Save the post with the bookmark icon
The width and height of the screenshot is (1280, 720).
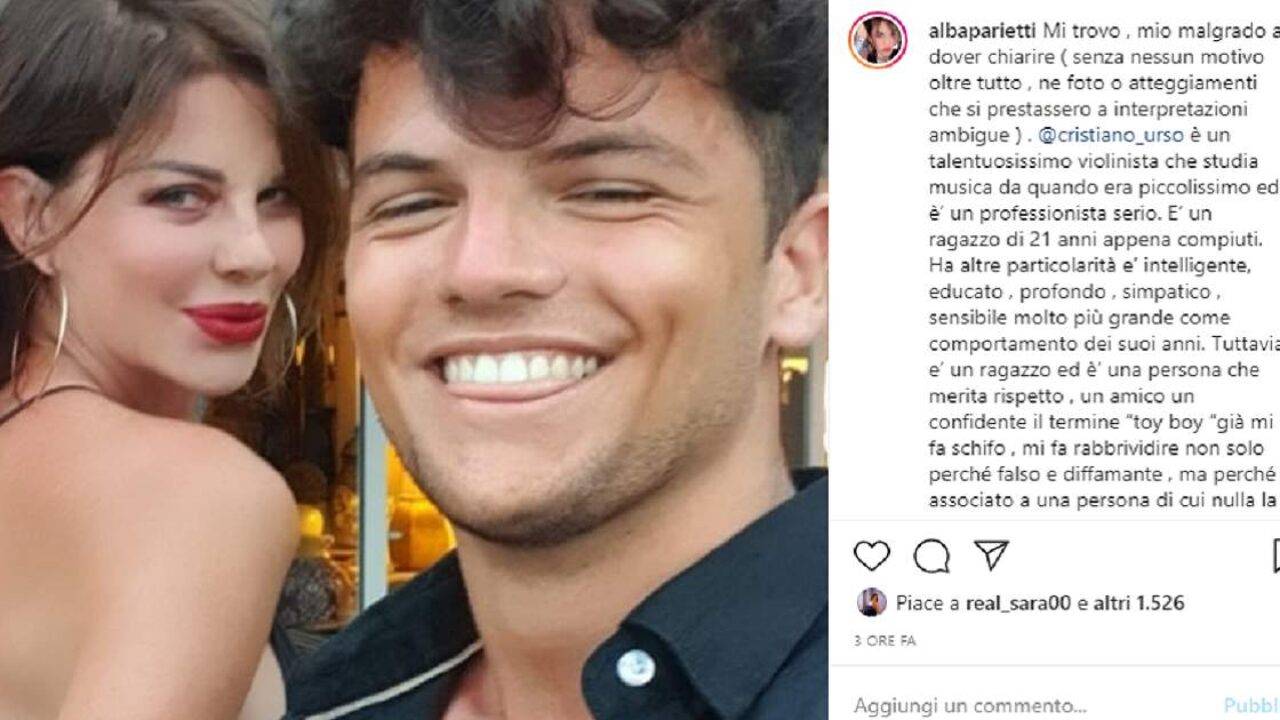pos(1275,555)
